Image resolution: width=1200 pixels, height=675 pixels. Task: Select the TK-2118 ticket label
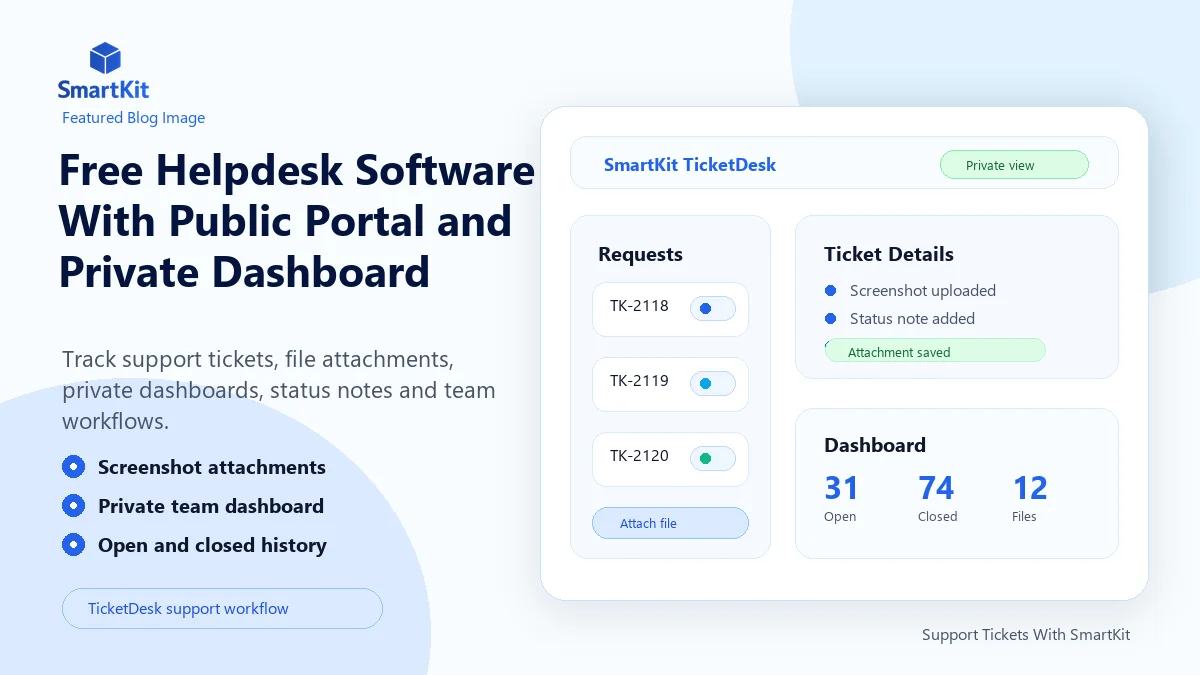(x=639, y=306)
